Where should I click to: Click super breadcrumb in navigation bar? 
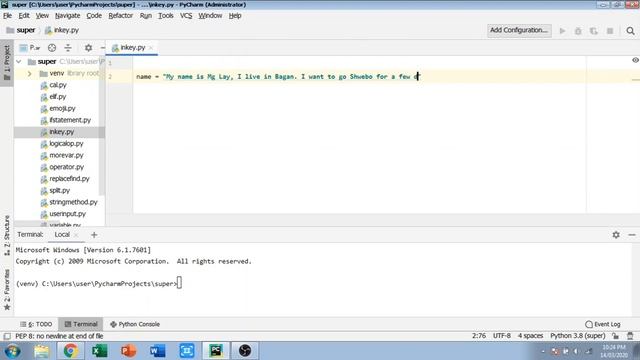(21, 30)
